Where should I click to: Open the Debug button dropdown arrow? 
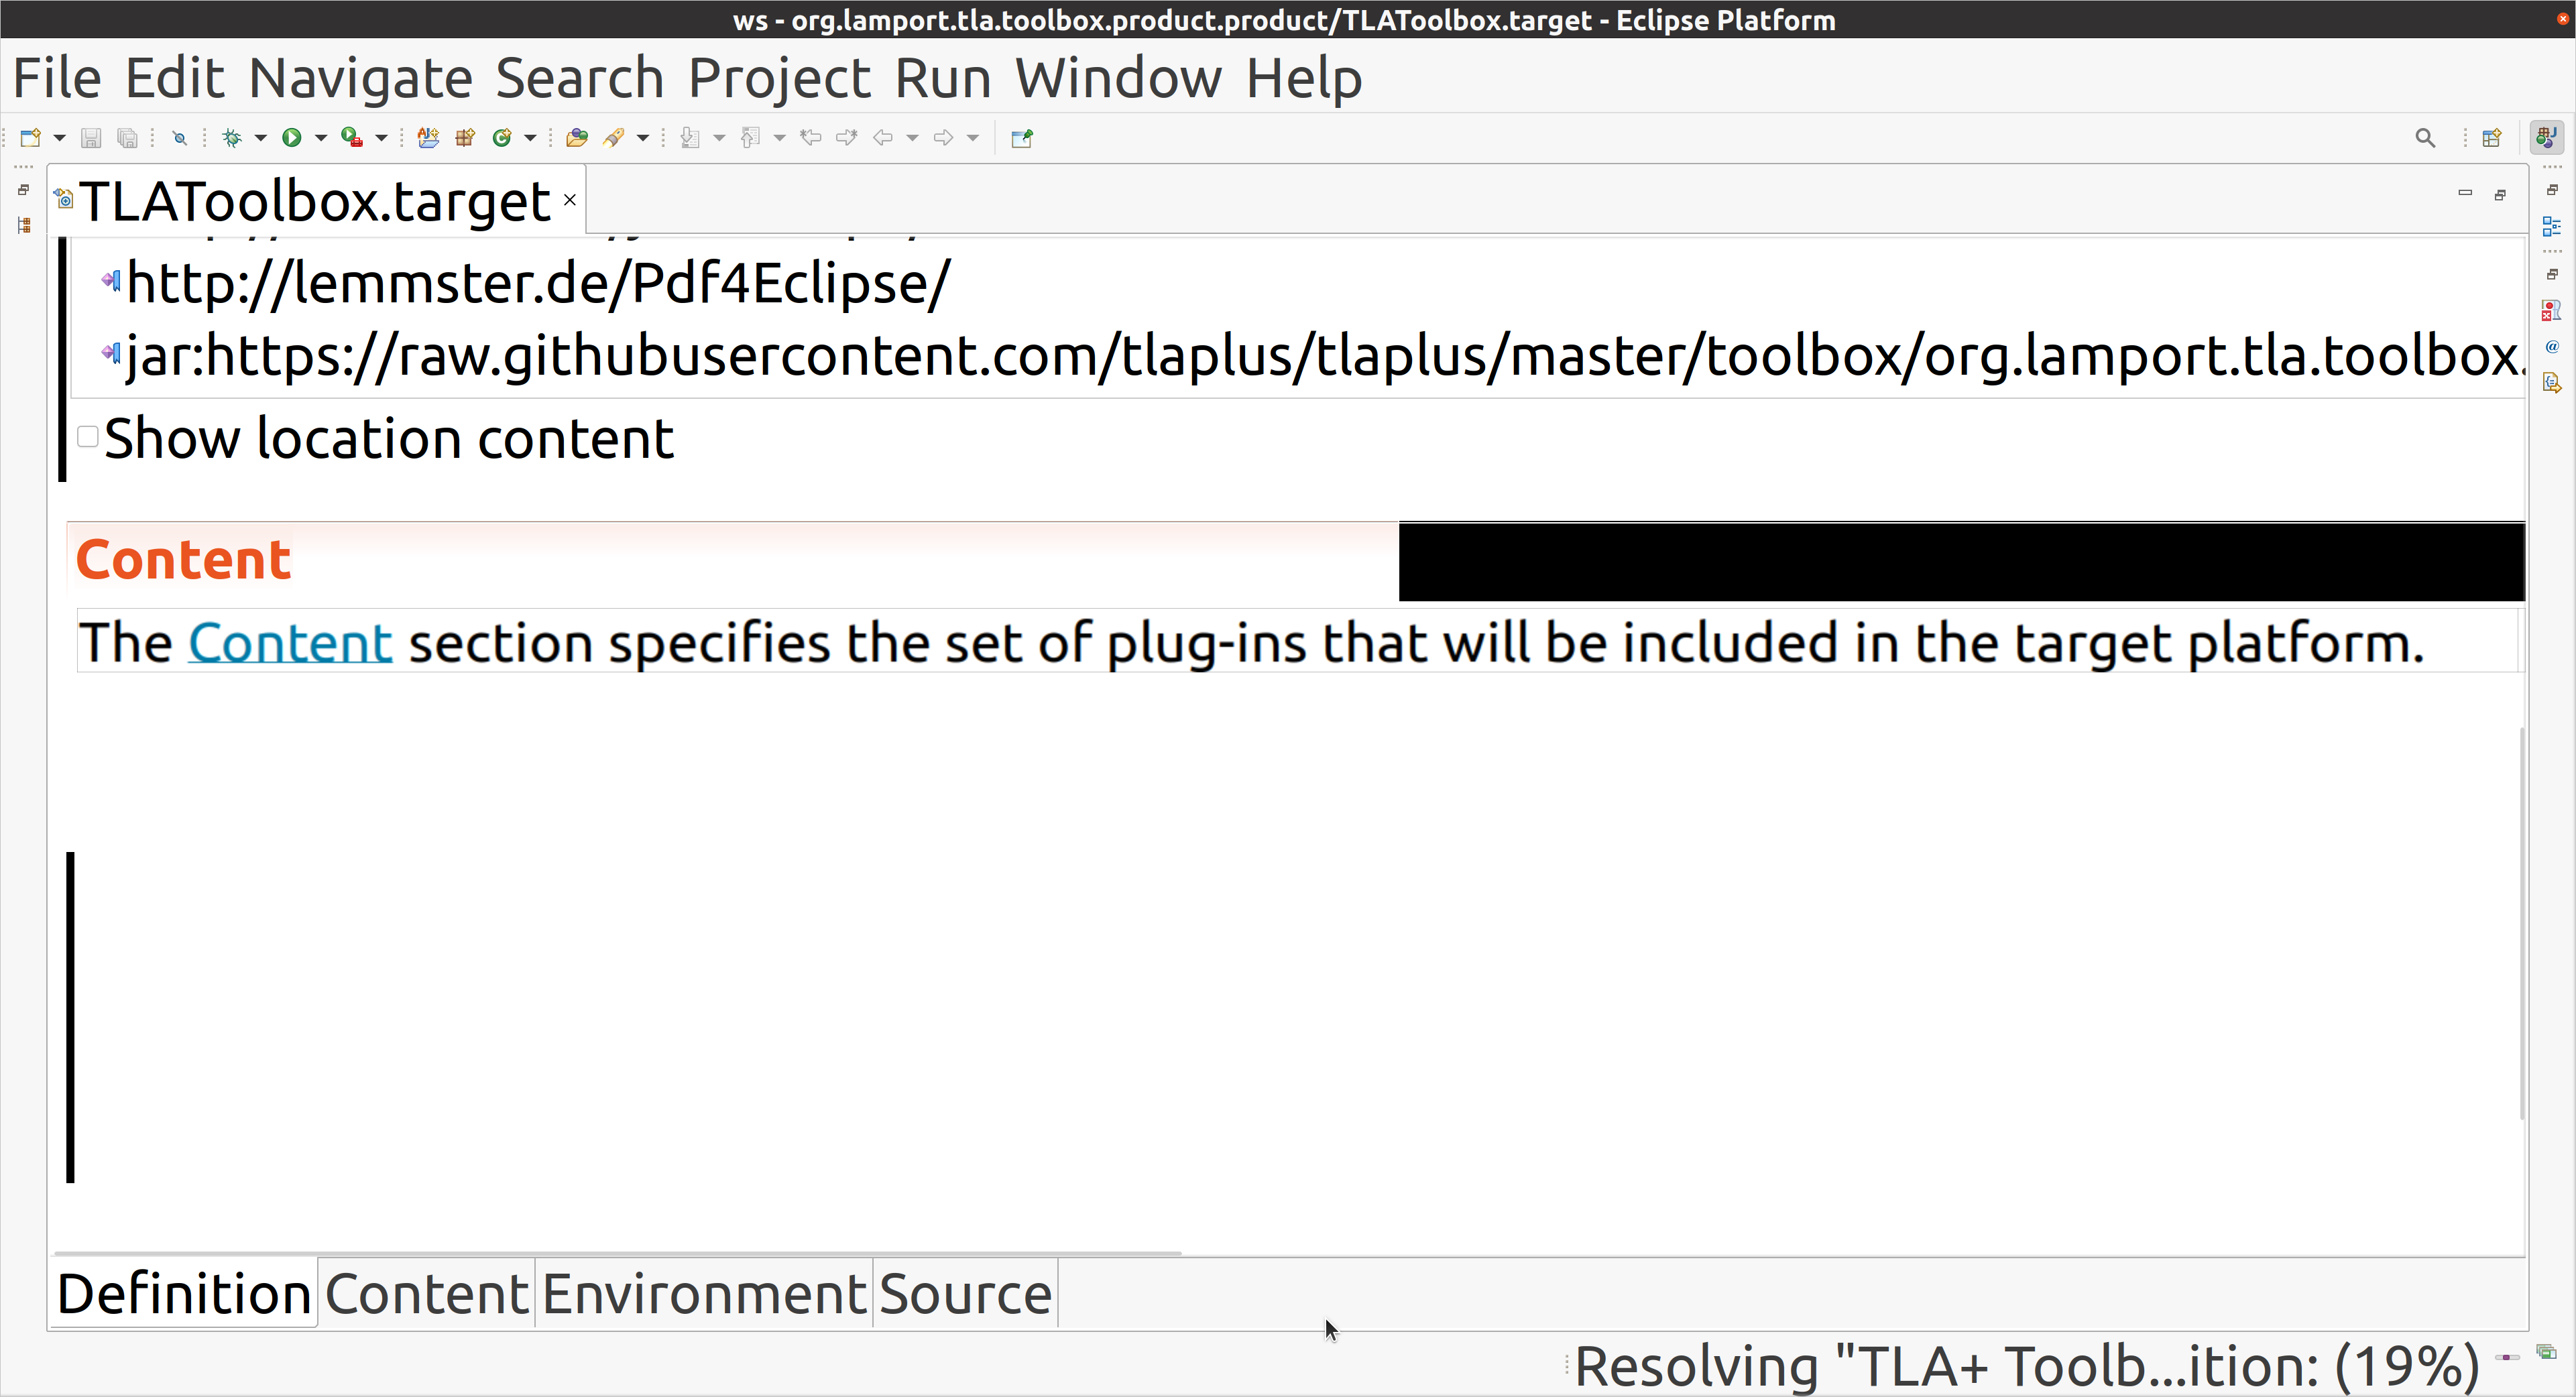pyautogui.click(x=261, y=138)
